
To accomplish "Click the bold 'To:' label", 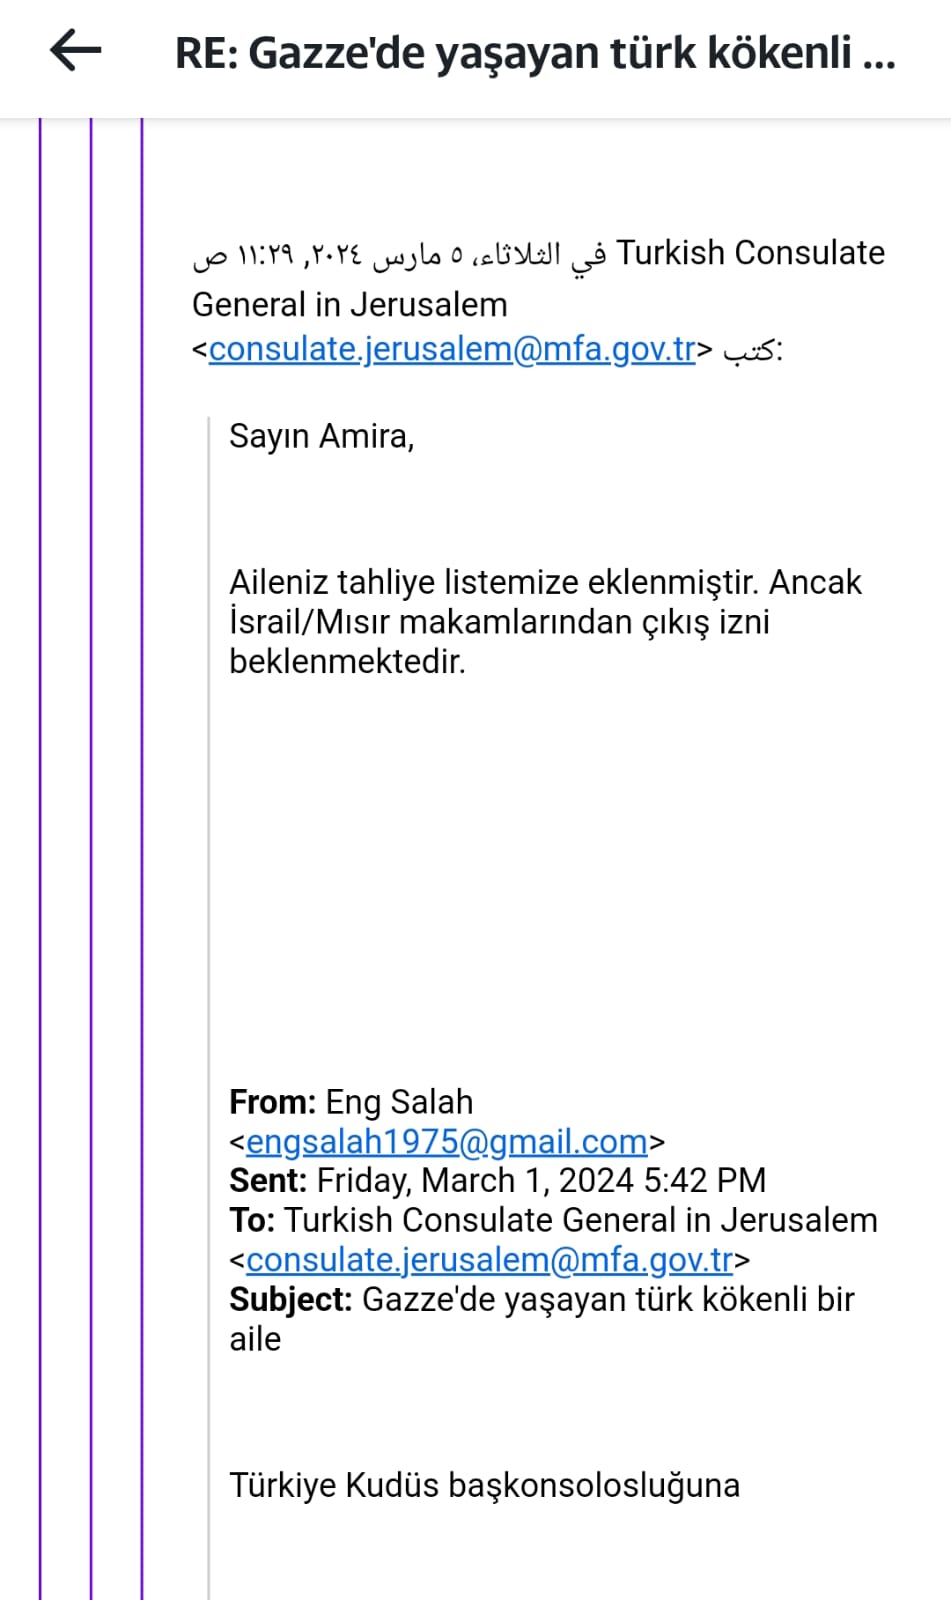I will pyautogui.click(x=252, y=1220).
